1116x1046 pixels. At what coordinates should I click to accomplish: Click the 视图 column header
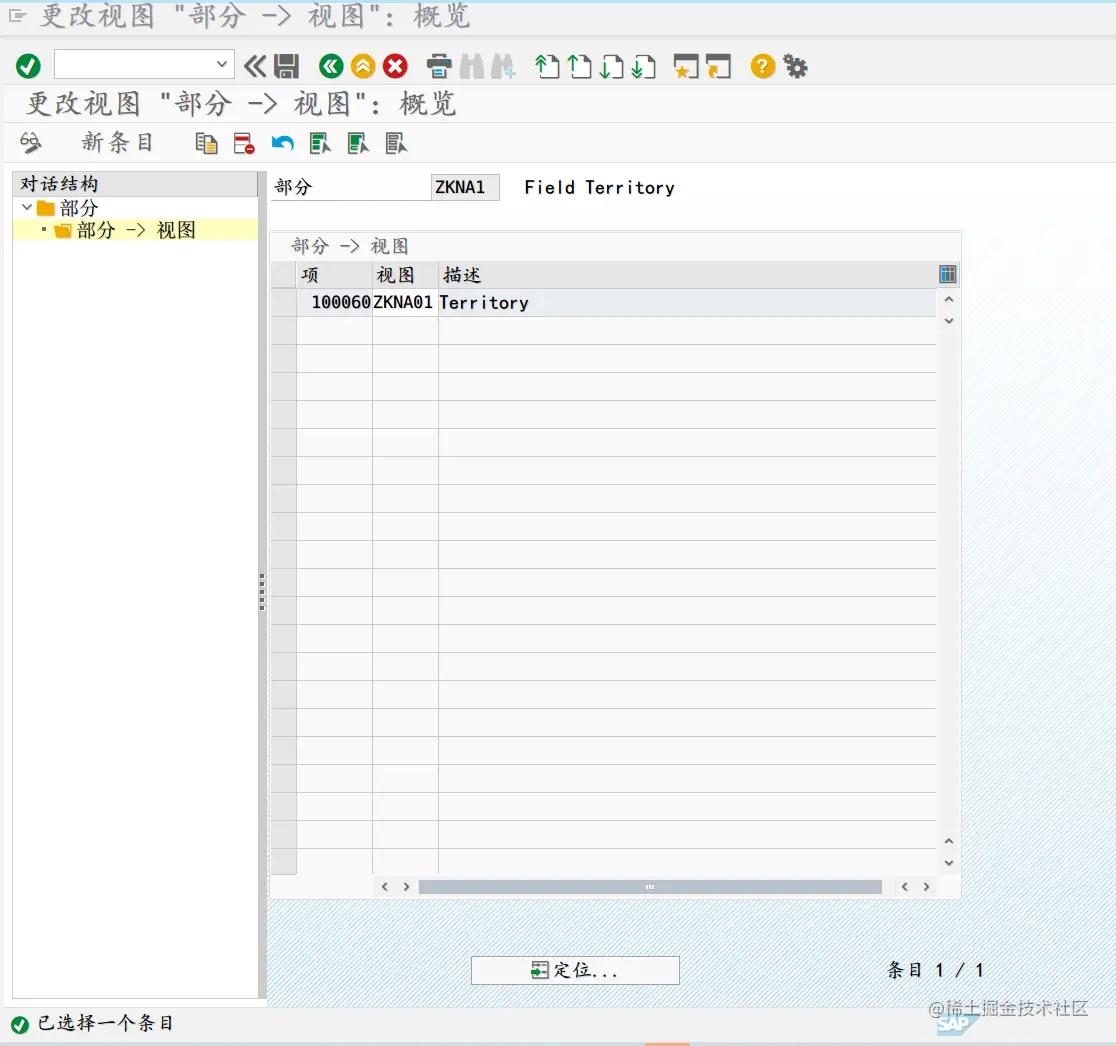point(405,275)
